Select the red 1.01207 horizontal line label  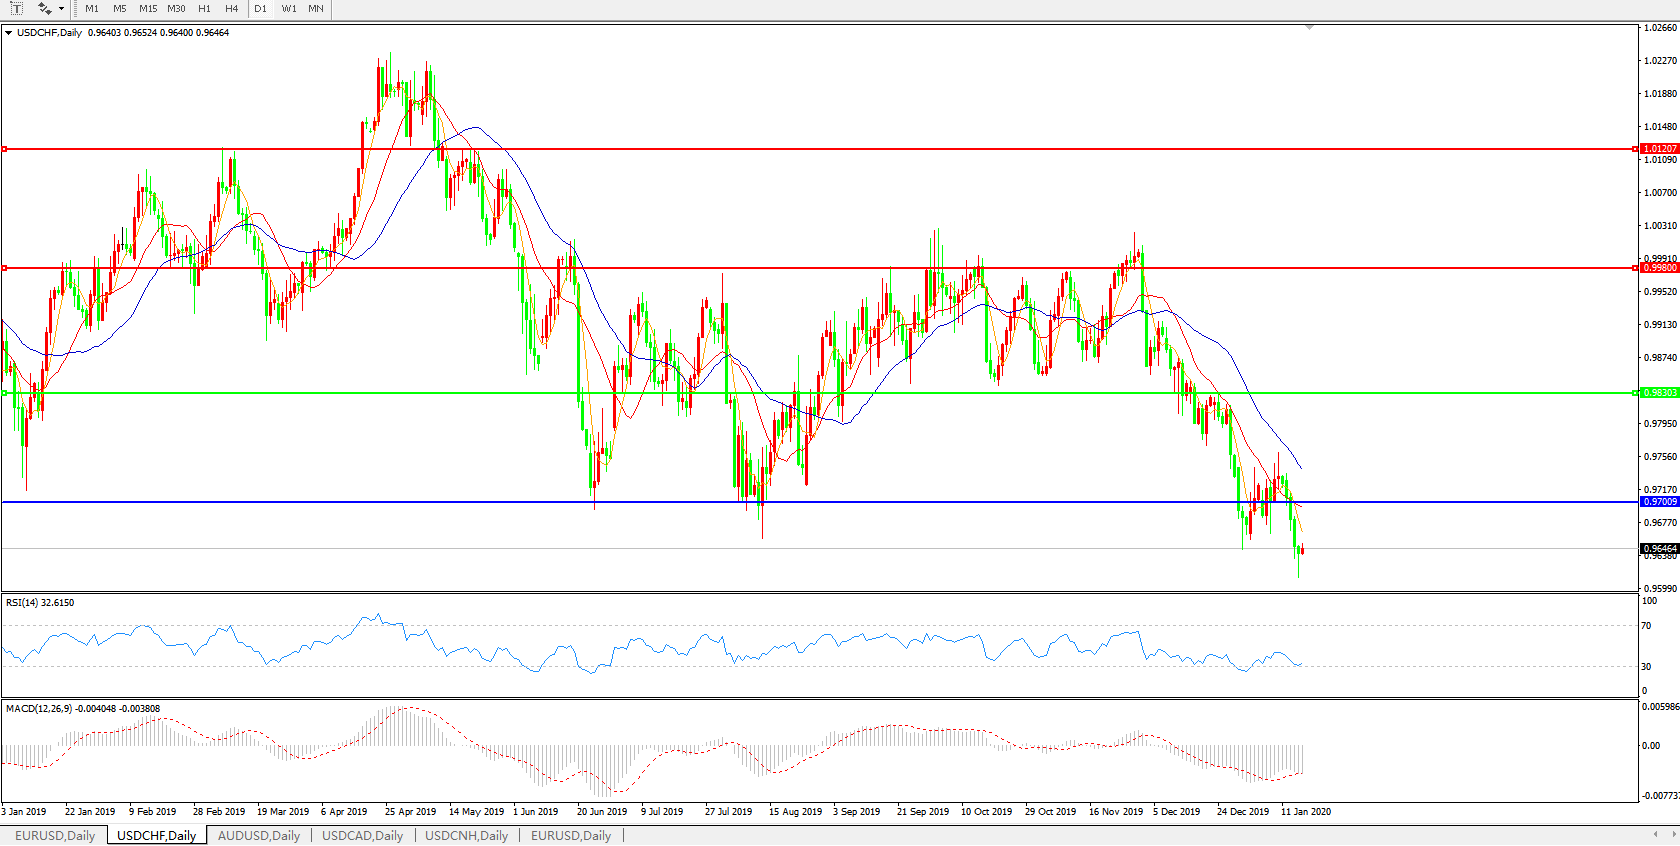[x=1660, y=149]
